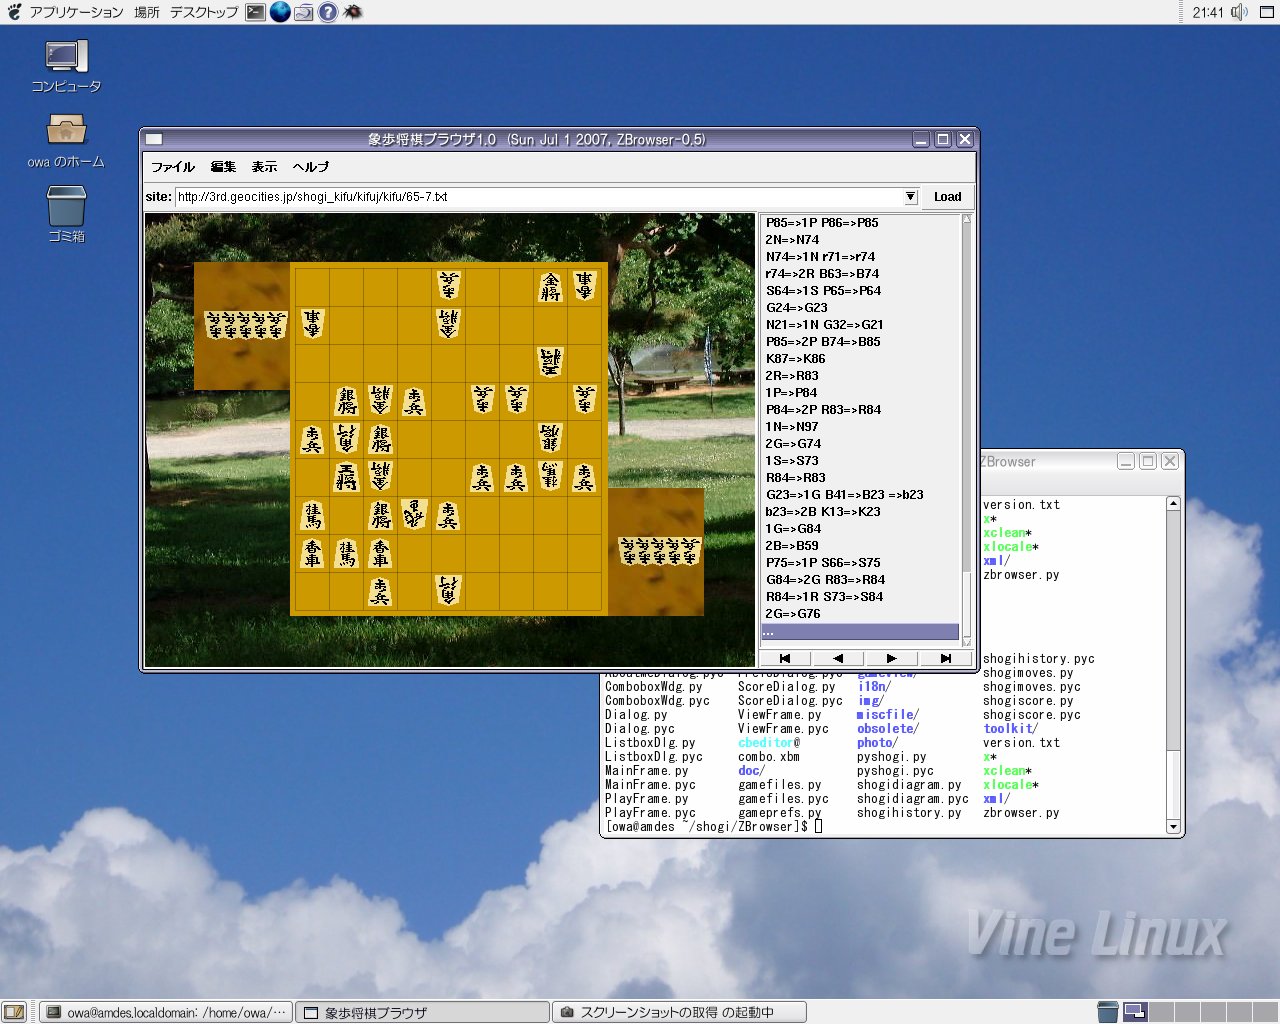Launch the terminal from the top panel
1280x1024 pixels.
(x=256, y=12)
